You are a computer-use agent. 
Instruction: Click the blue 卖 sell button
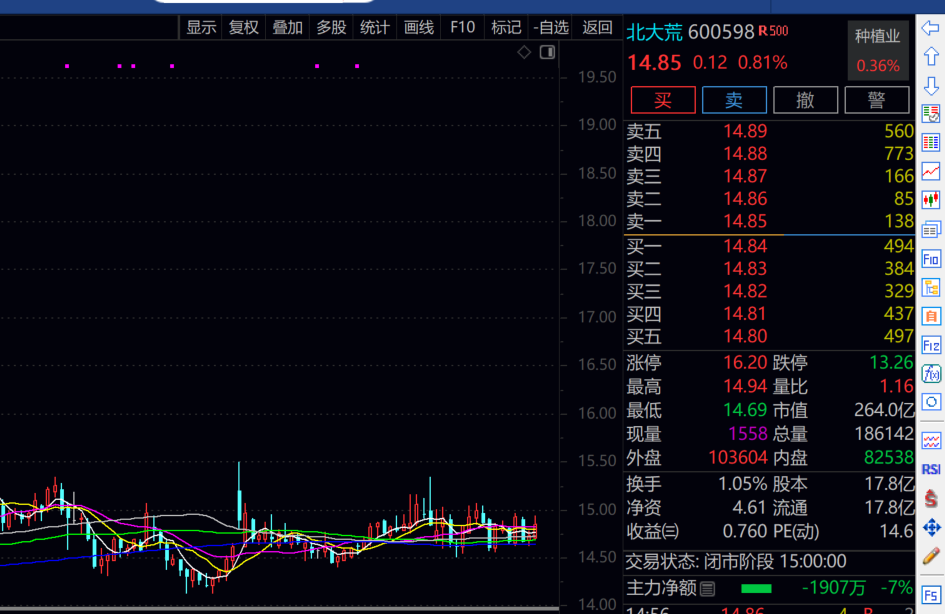tap(734, 99)
